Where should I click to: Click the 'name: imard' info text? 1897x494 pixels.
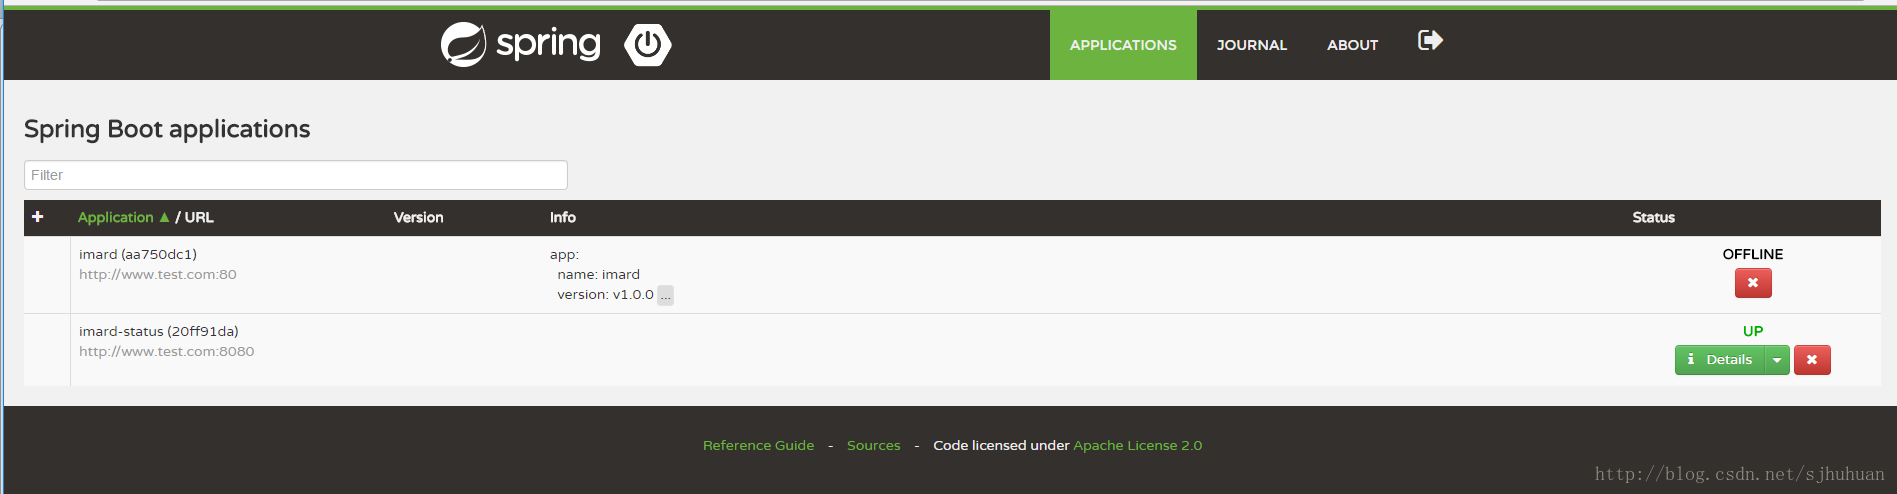pos(598,274)
